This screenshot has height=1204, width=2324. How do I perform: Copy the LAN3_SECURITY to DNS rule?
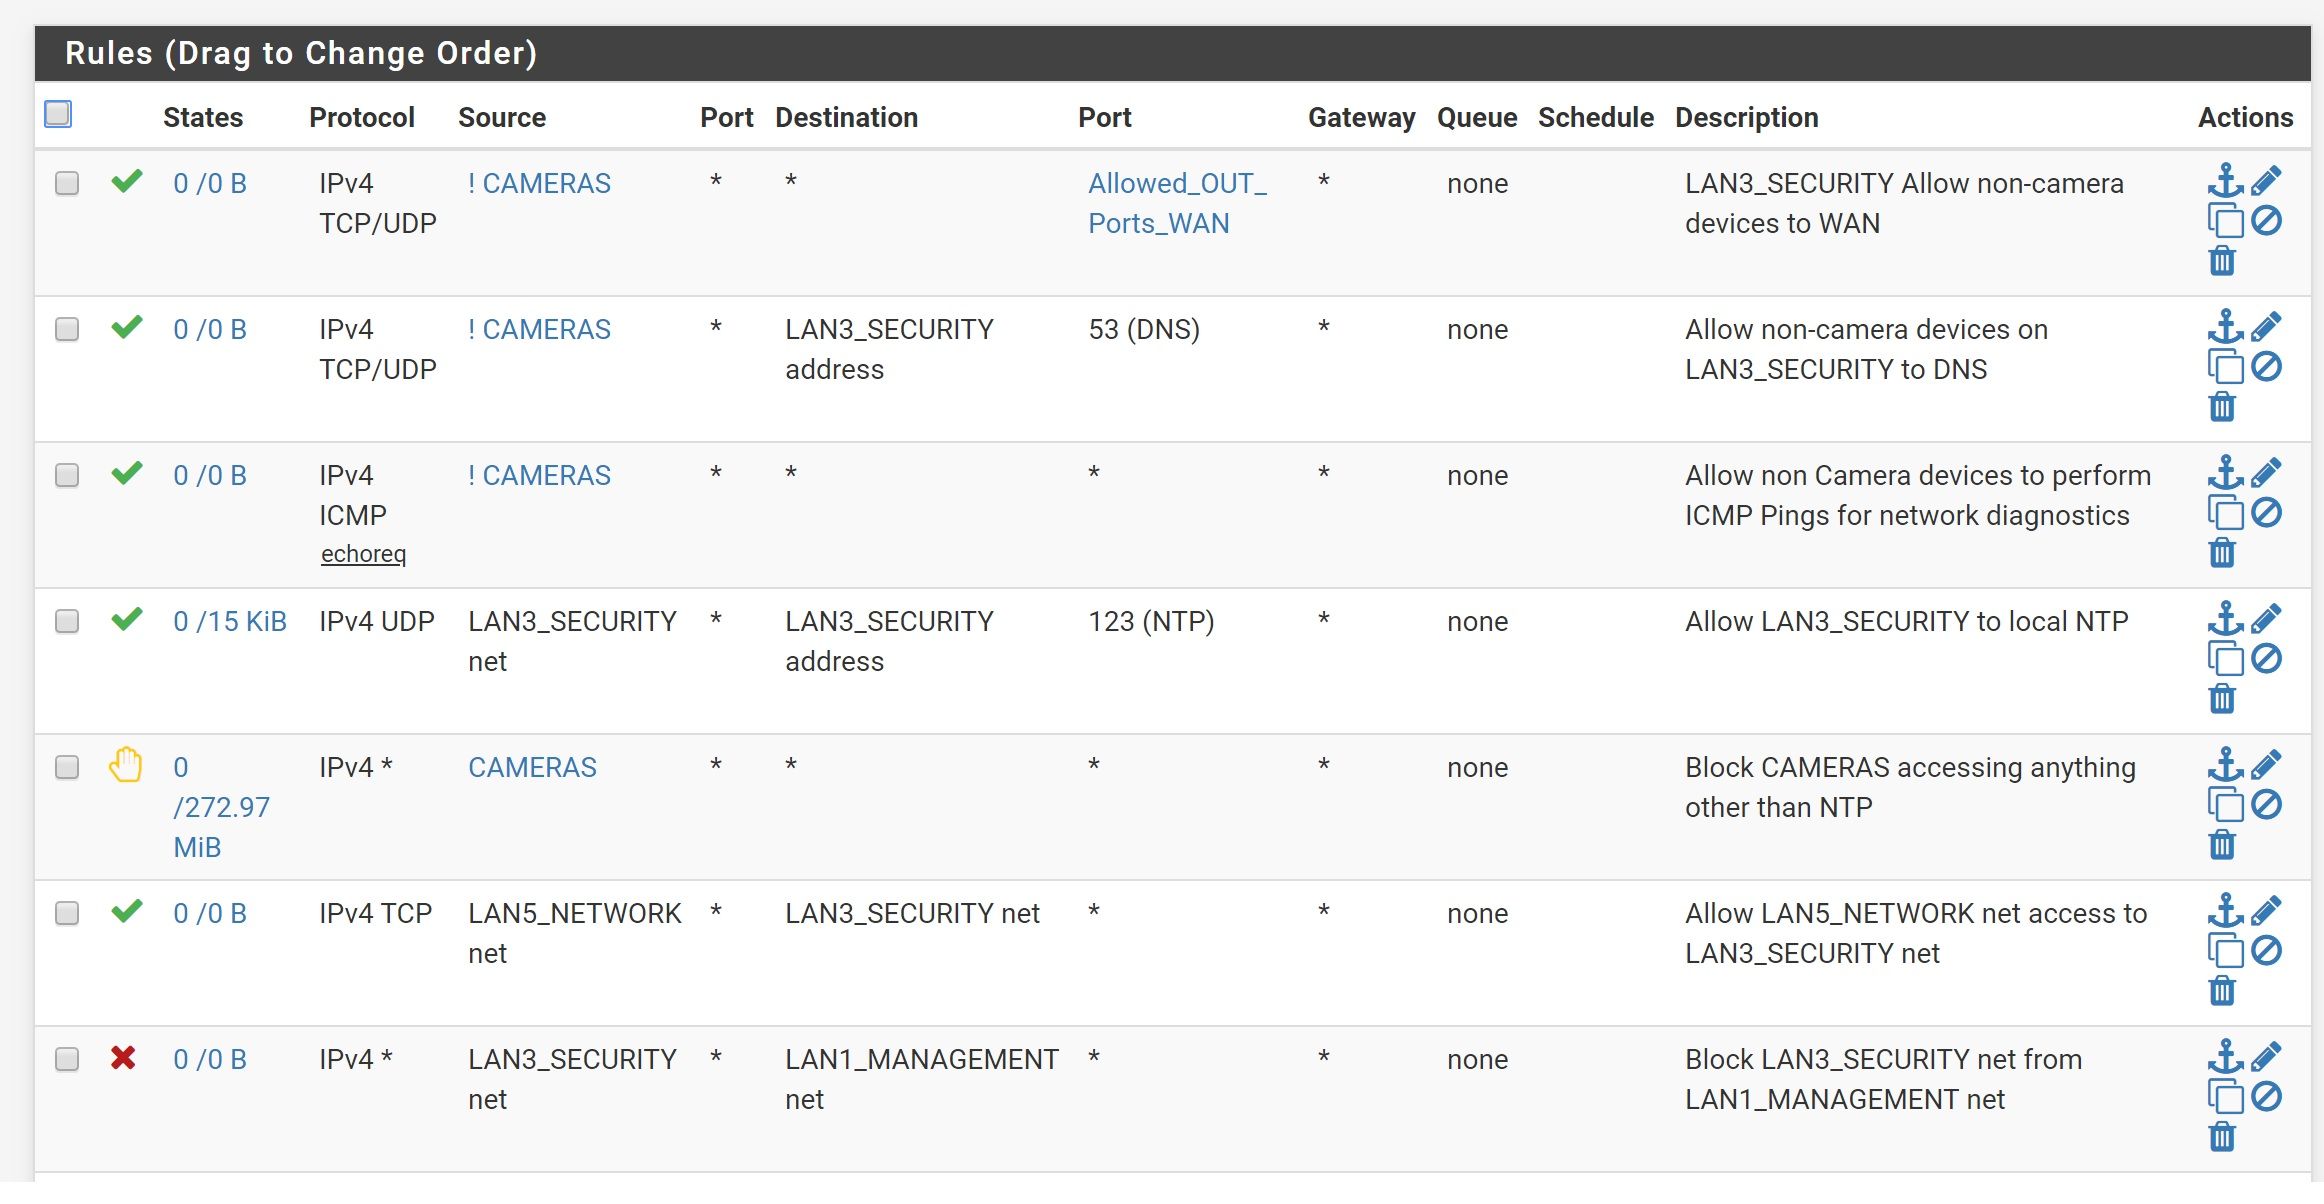(x=2225, y=367)
